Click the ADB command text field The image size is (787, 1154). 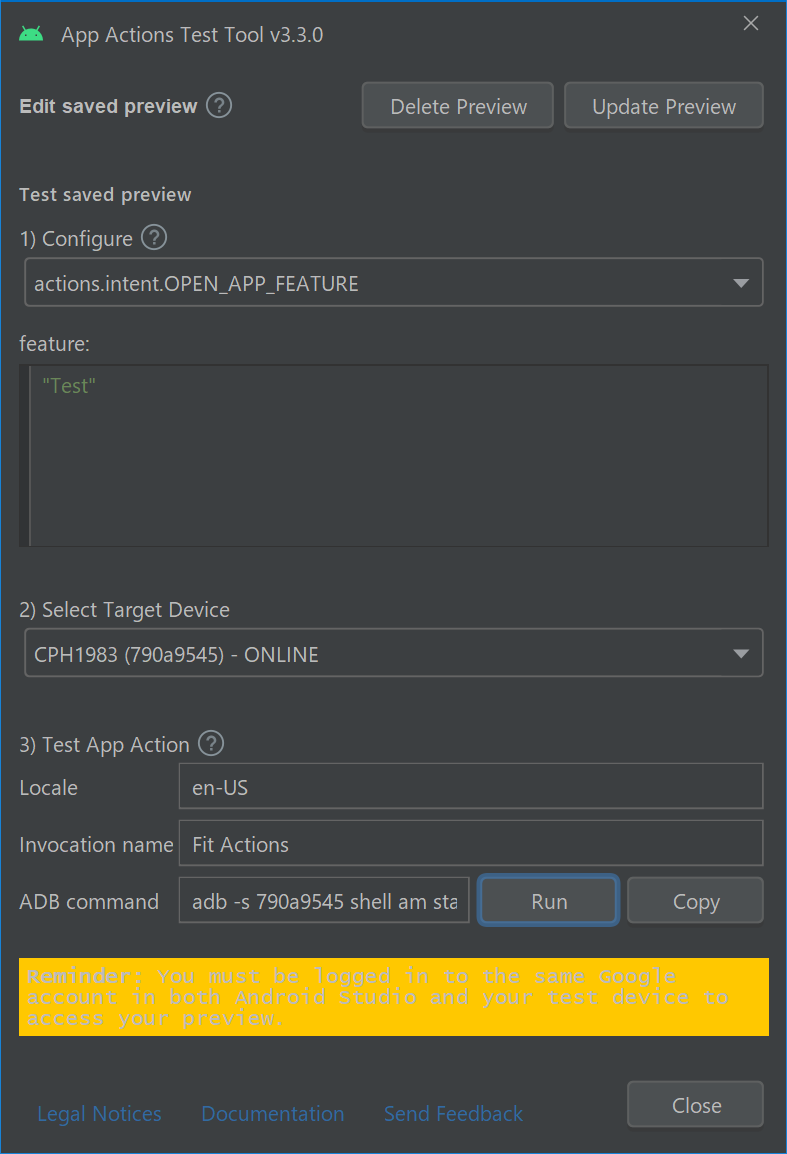[x=324, y=900]
